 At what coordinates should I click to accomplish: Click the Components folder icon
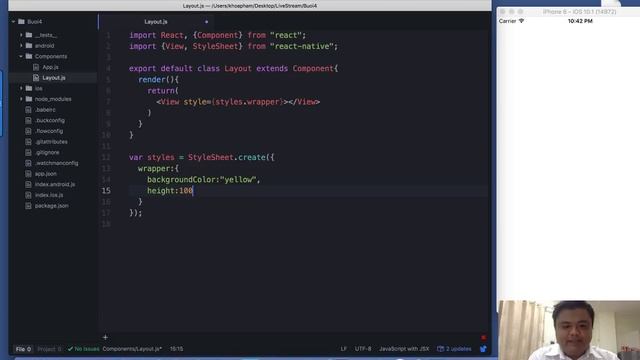click(x=29, y=56)
